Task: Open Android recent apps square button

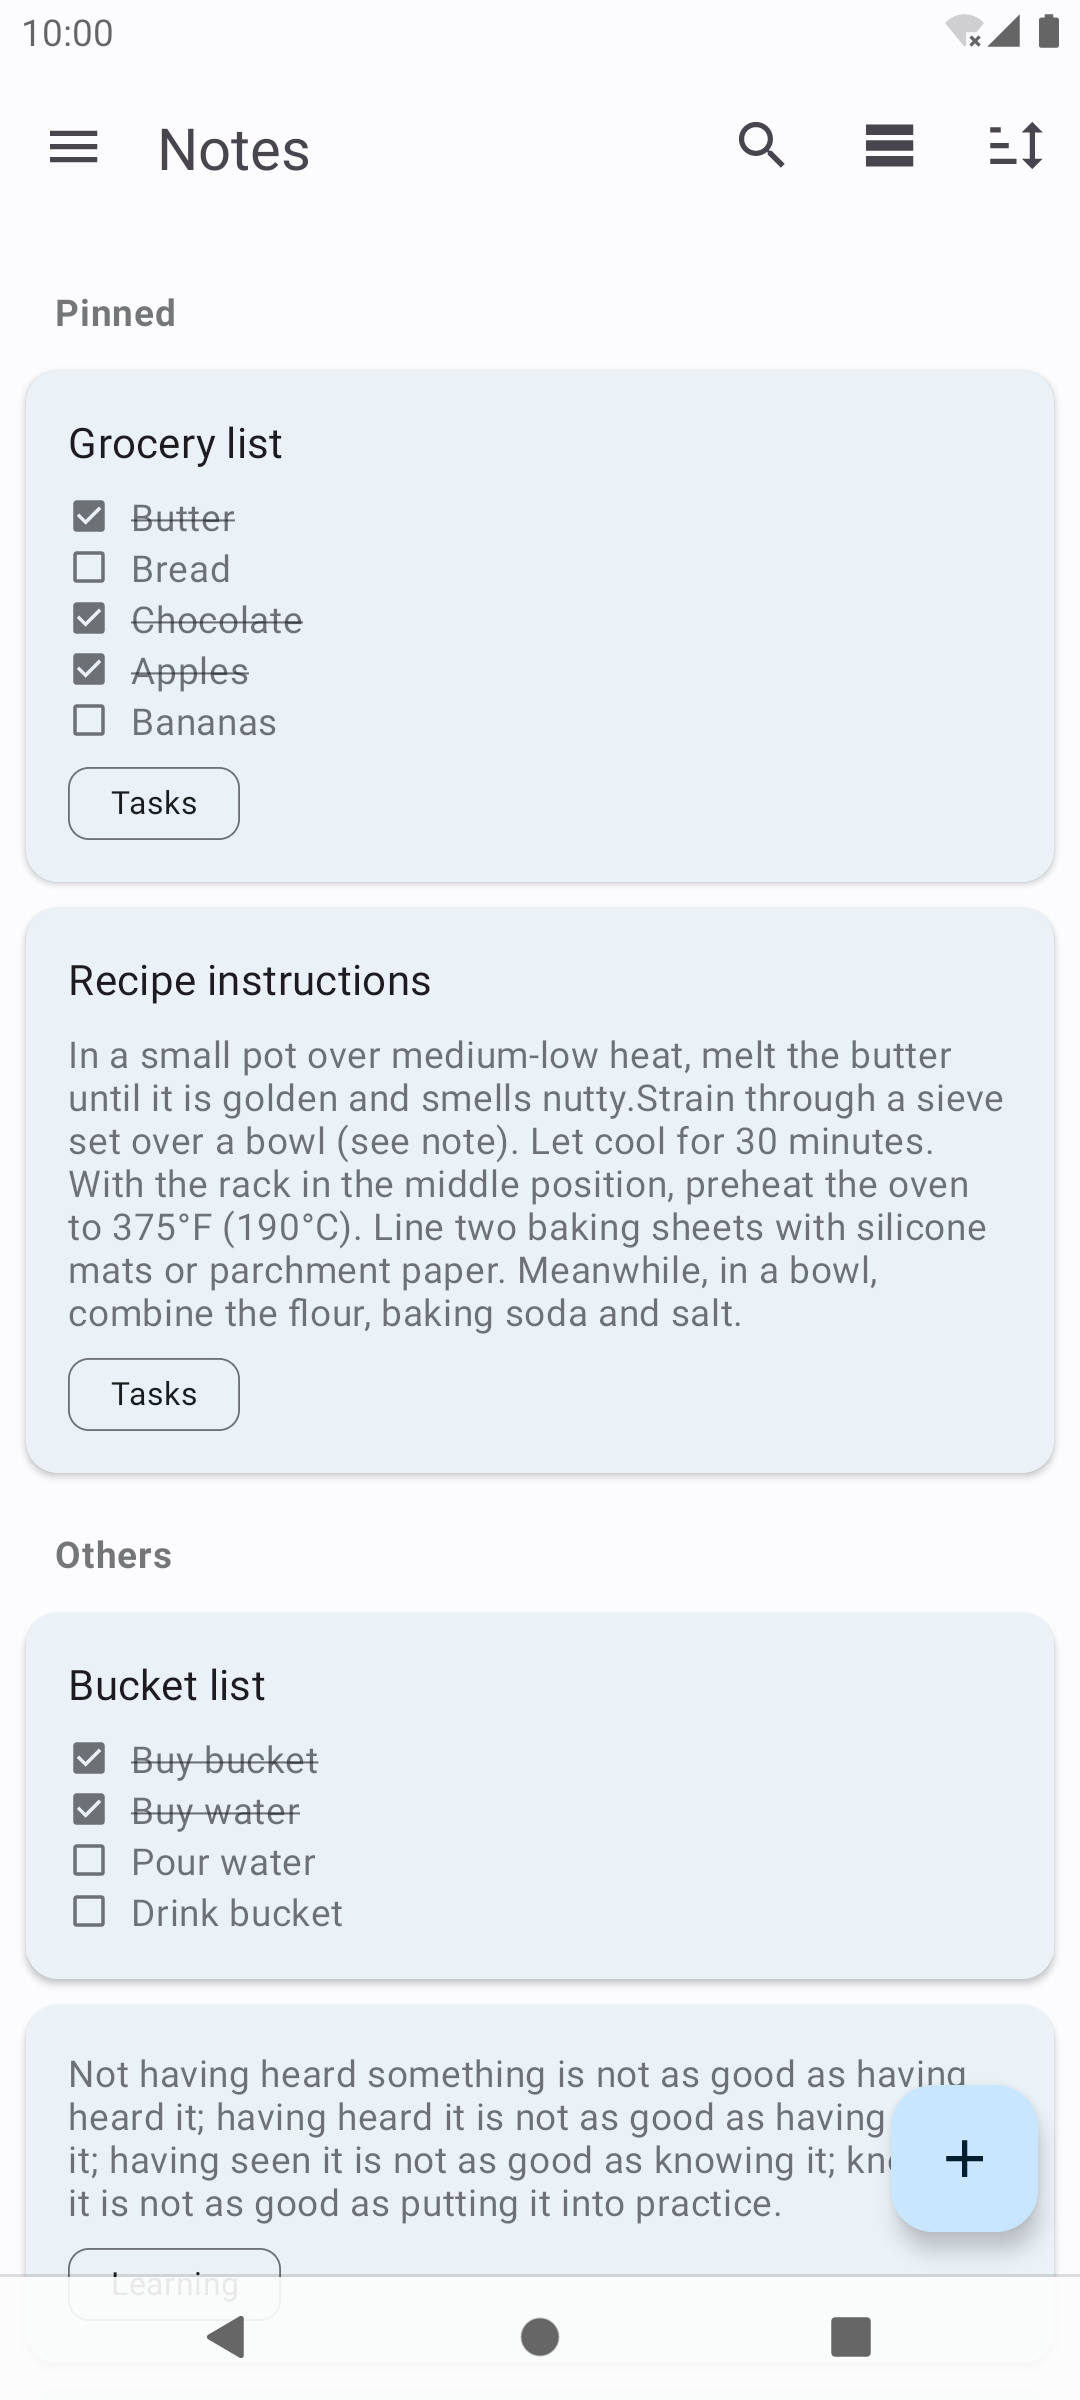Action: (850, 2337)
